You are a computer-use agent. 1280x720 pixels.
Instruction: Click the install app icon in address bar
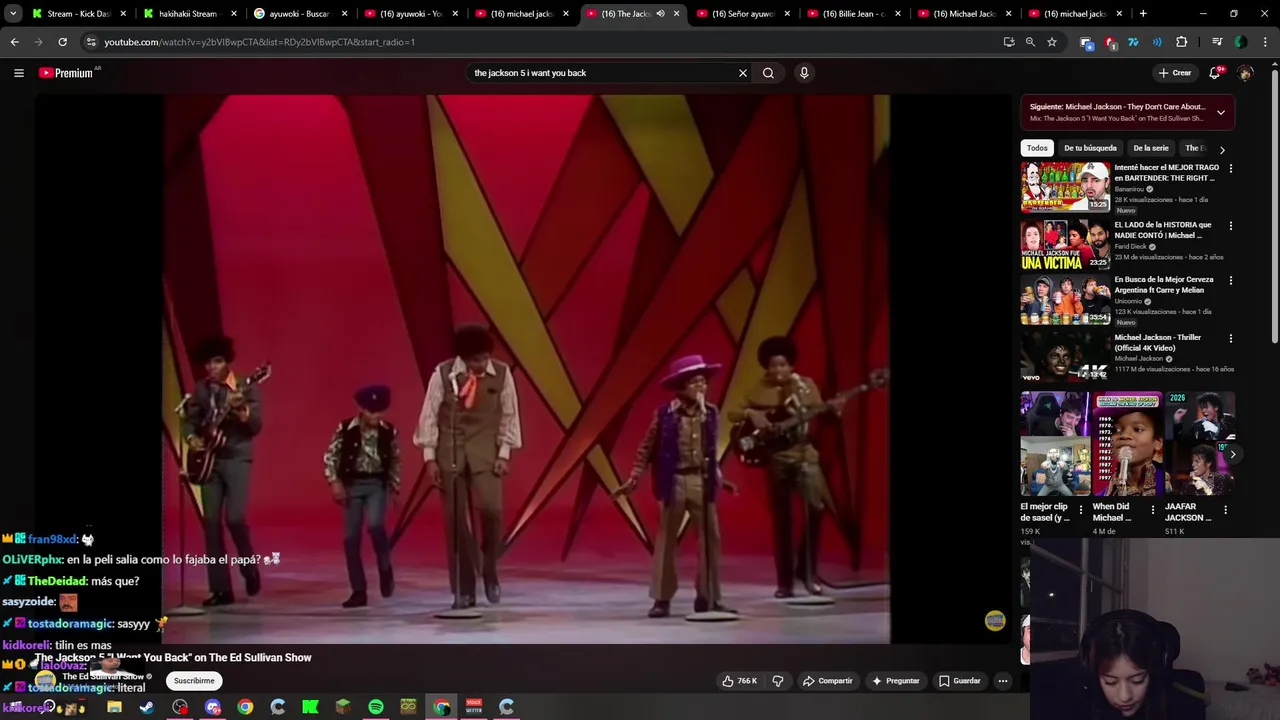click(1008, 42)
